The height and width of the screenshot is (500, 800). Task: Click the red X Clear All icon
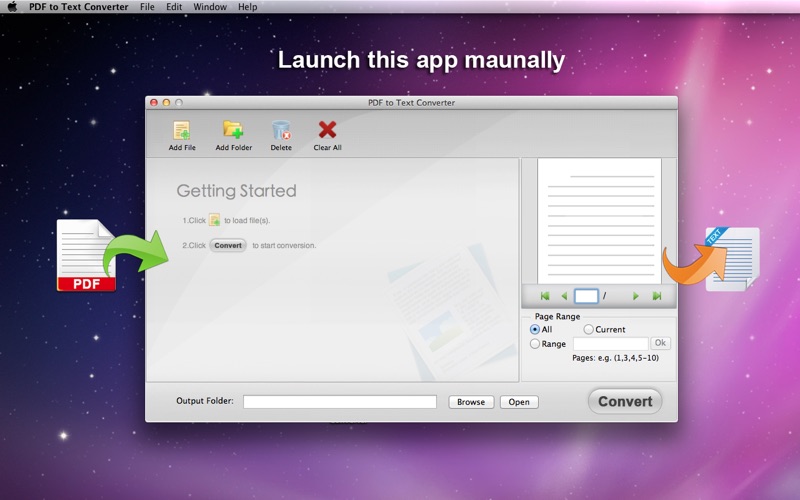[327, 130]
